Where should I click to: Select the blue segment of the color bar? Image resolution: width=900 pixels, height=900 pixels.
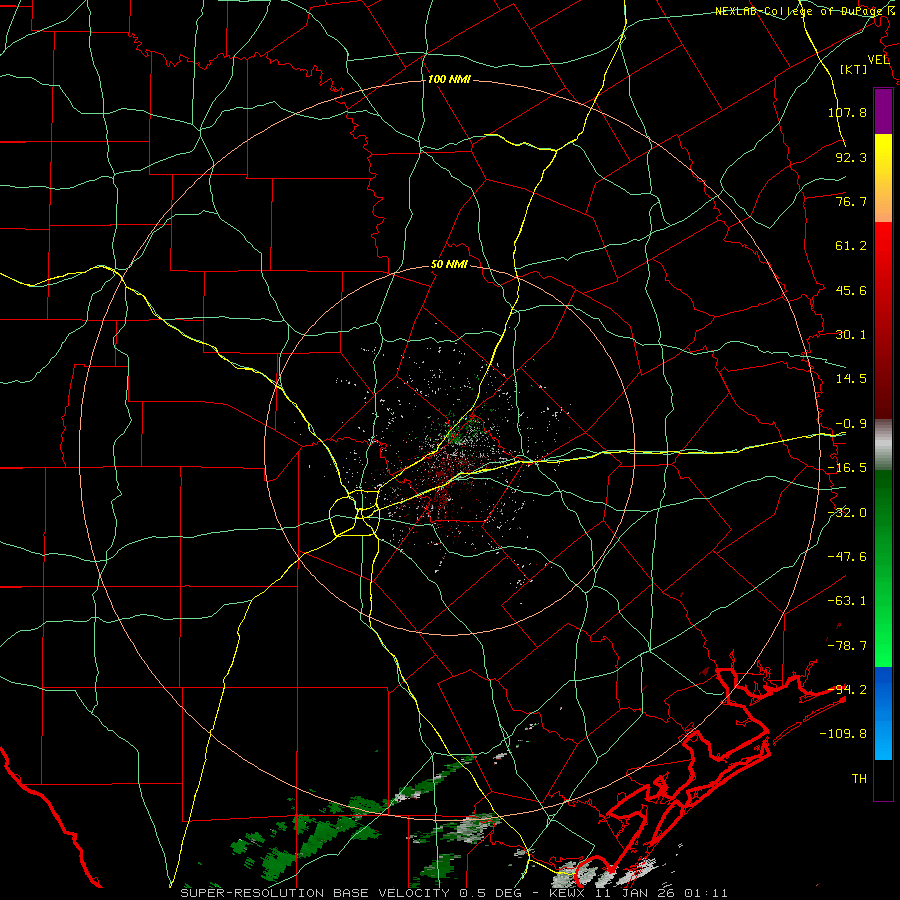pos(883,713)
